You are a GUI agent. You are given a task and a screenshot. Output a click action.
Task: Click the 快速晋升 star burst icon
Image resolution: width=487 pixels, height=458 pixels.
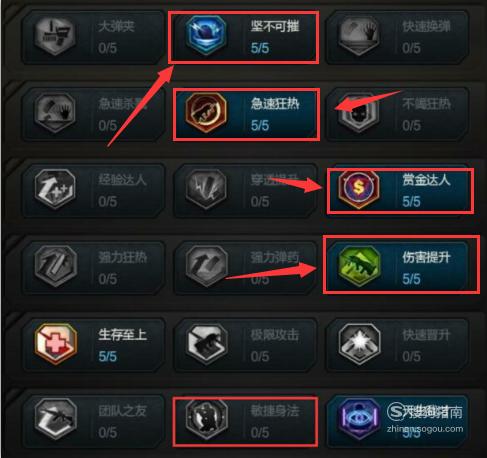[x=359, y=344]
